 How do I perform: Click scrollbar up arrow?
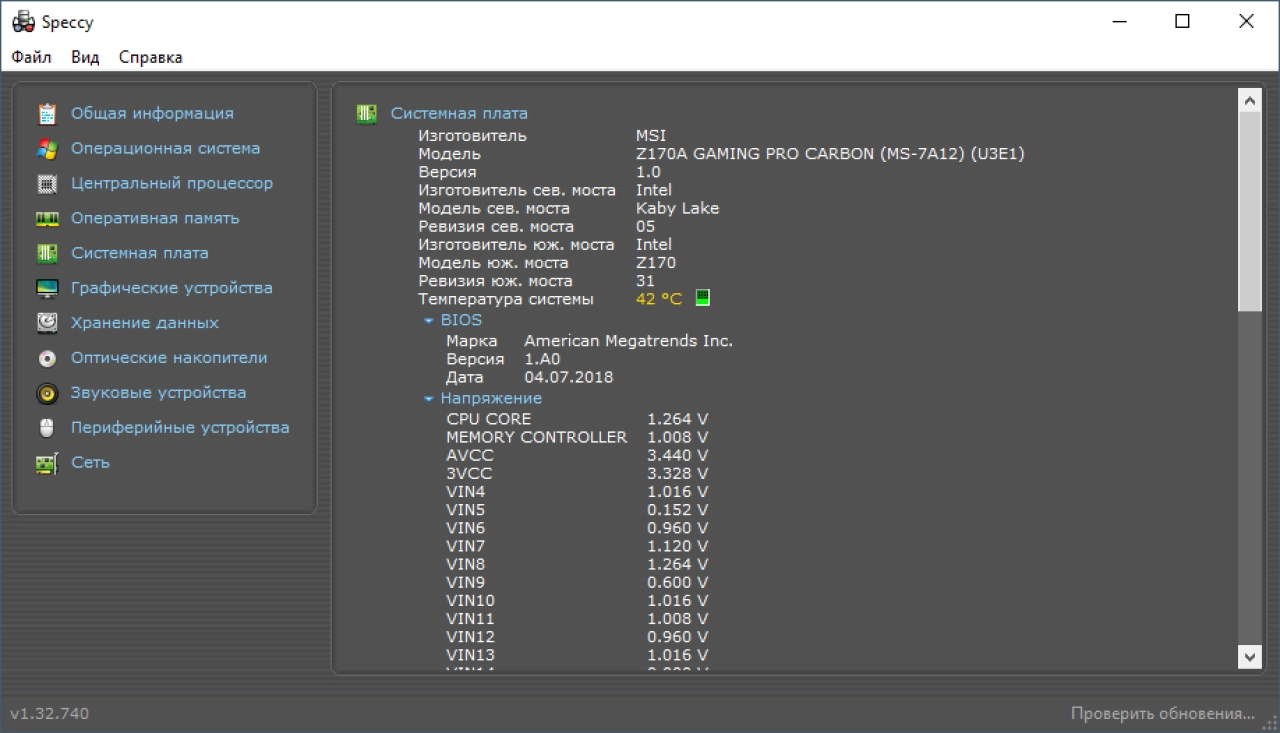(1250, 100)
